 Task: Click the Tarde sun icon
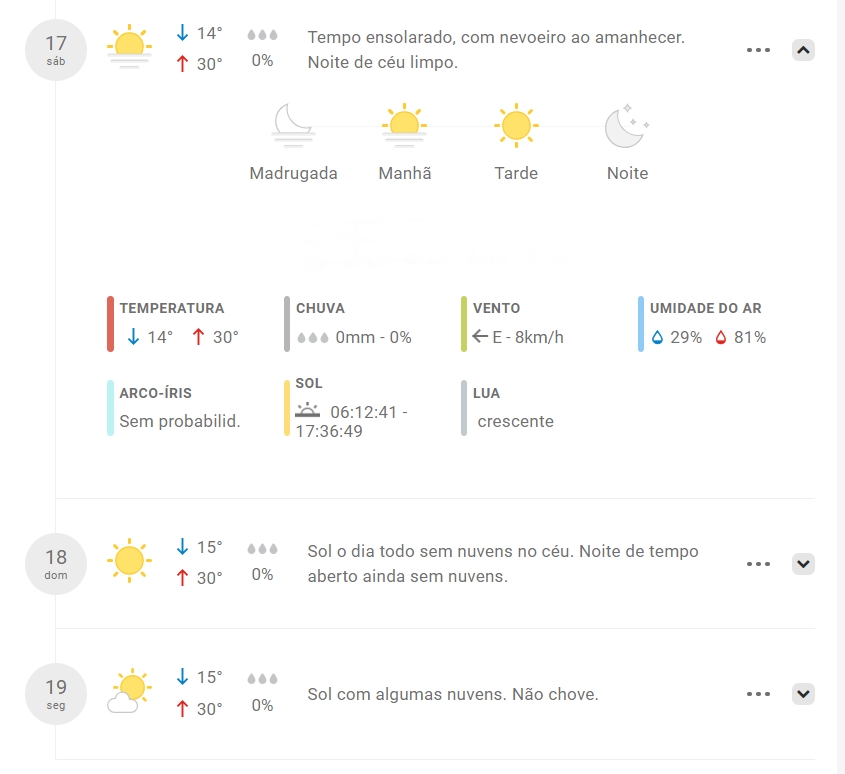point(516,125)
